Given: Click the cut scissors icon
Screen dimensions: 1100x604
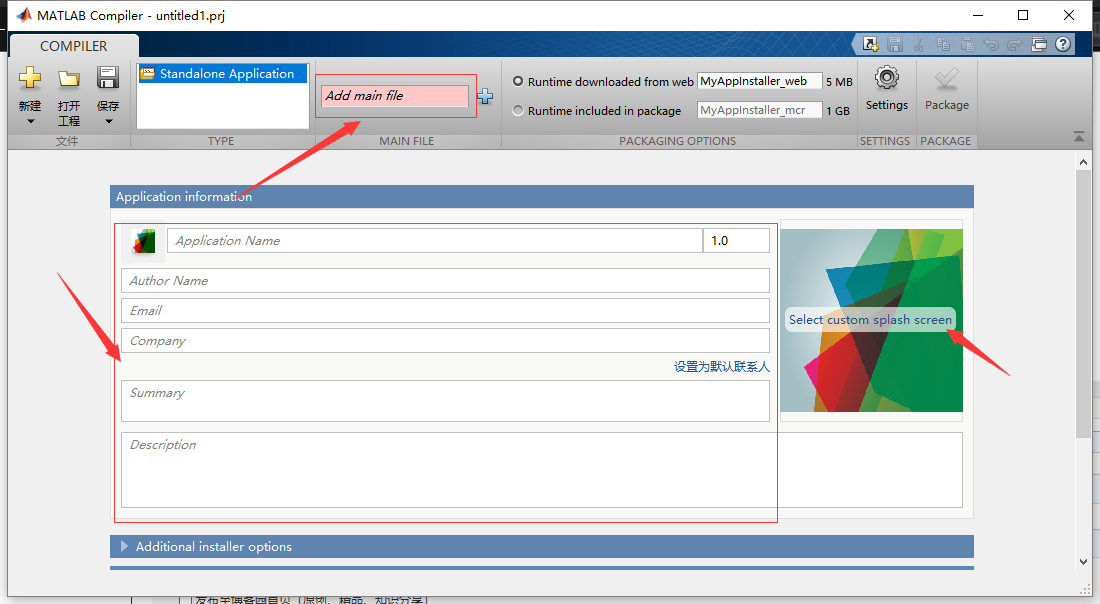Looking at the screenshot, I should pyautogui.click(x=918, y=45).
